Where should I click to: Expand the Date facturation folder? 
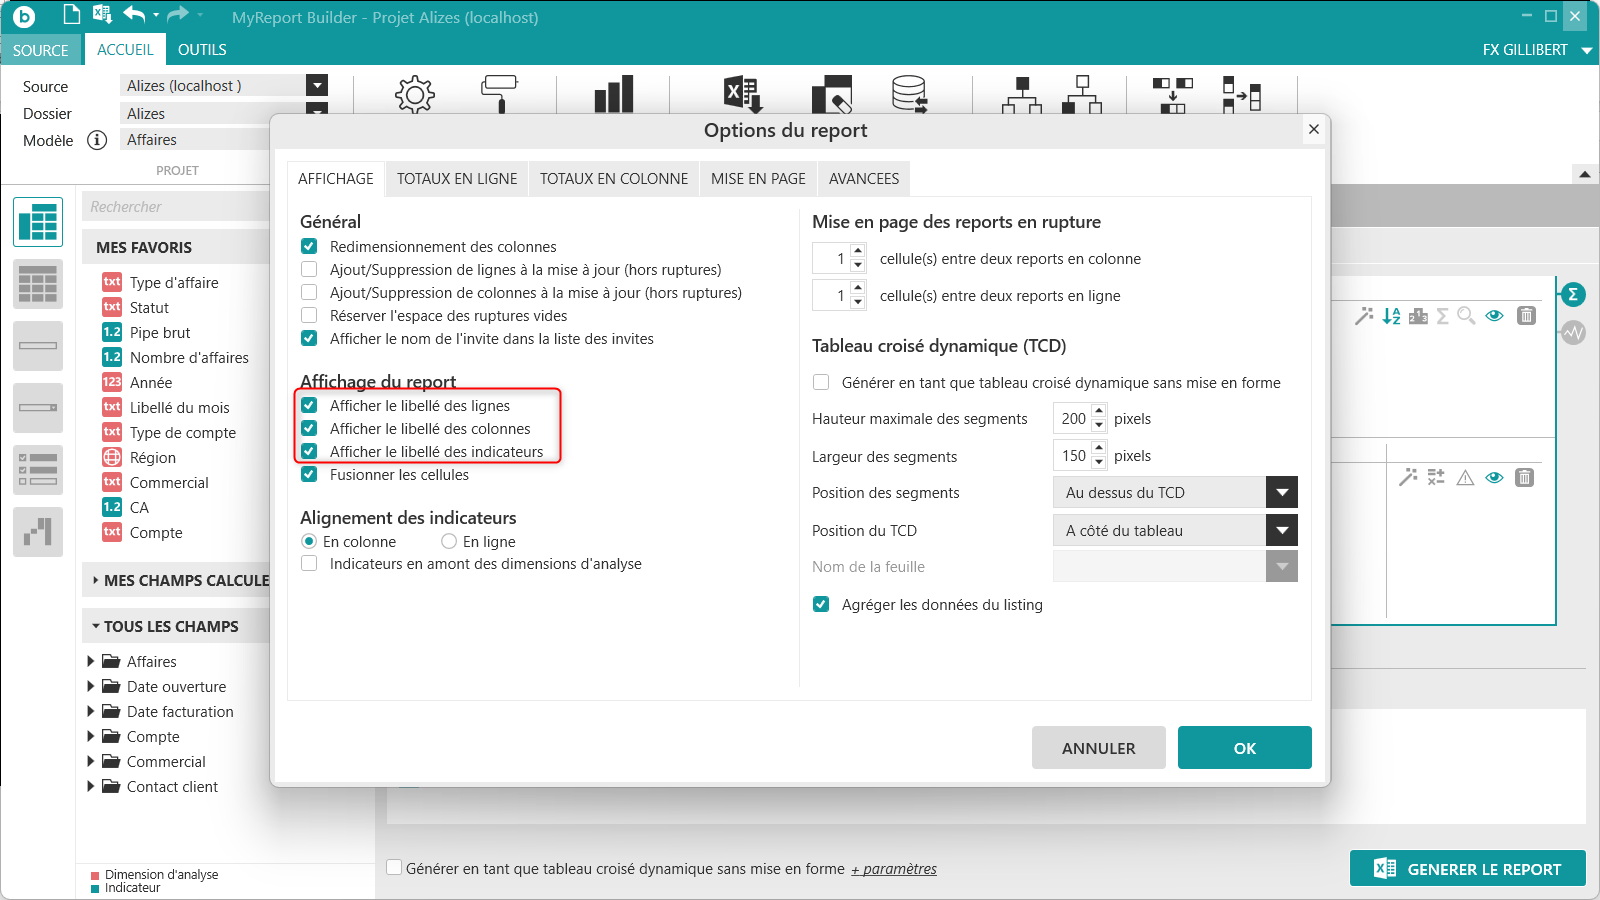pos(91,712)
